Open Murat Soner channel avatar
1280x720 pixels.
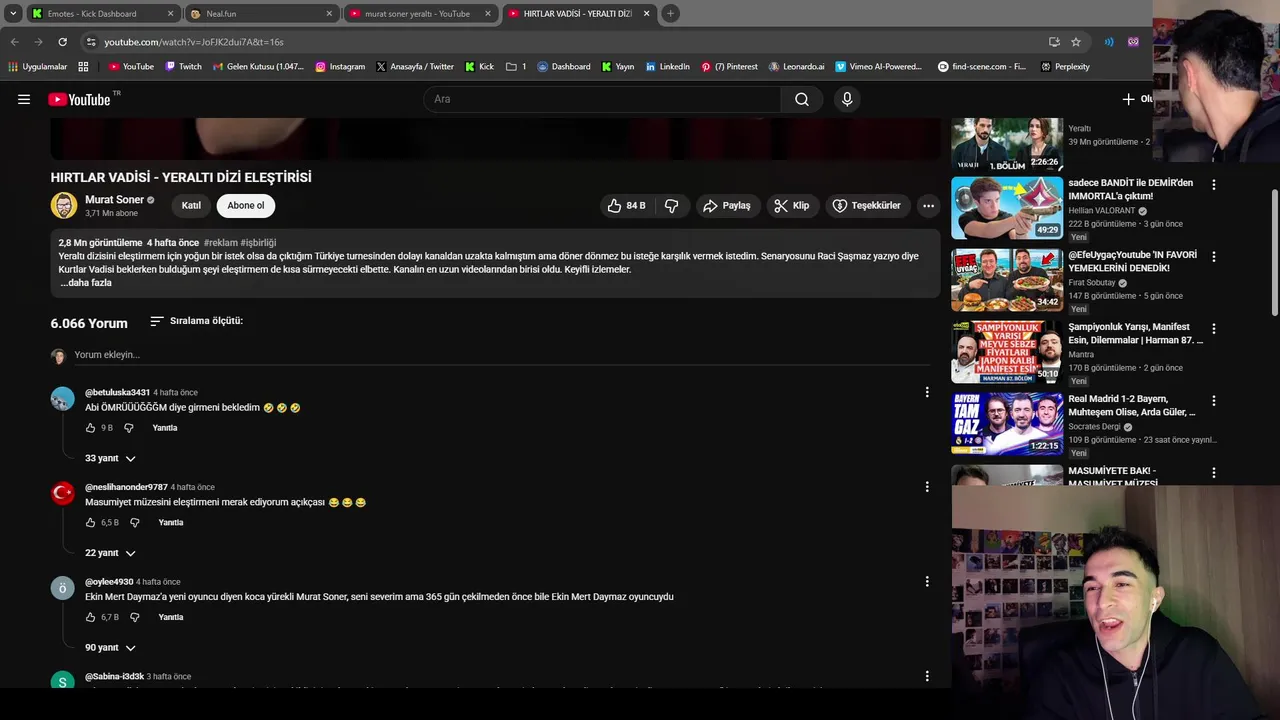click(64, 205)
